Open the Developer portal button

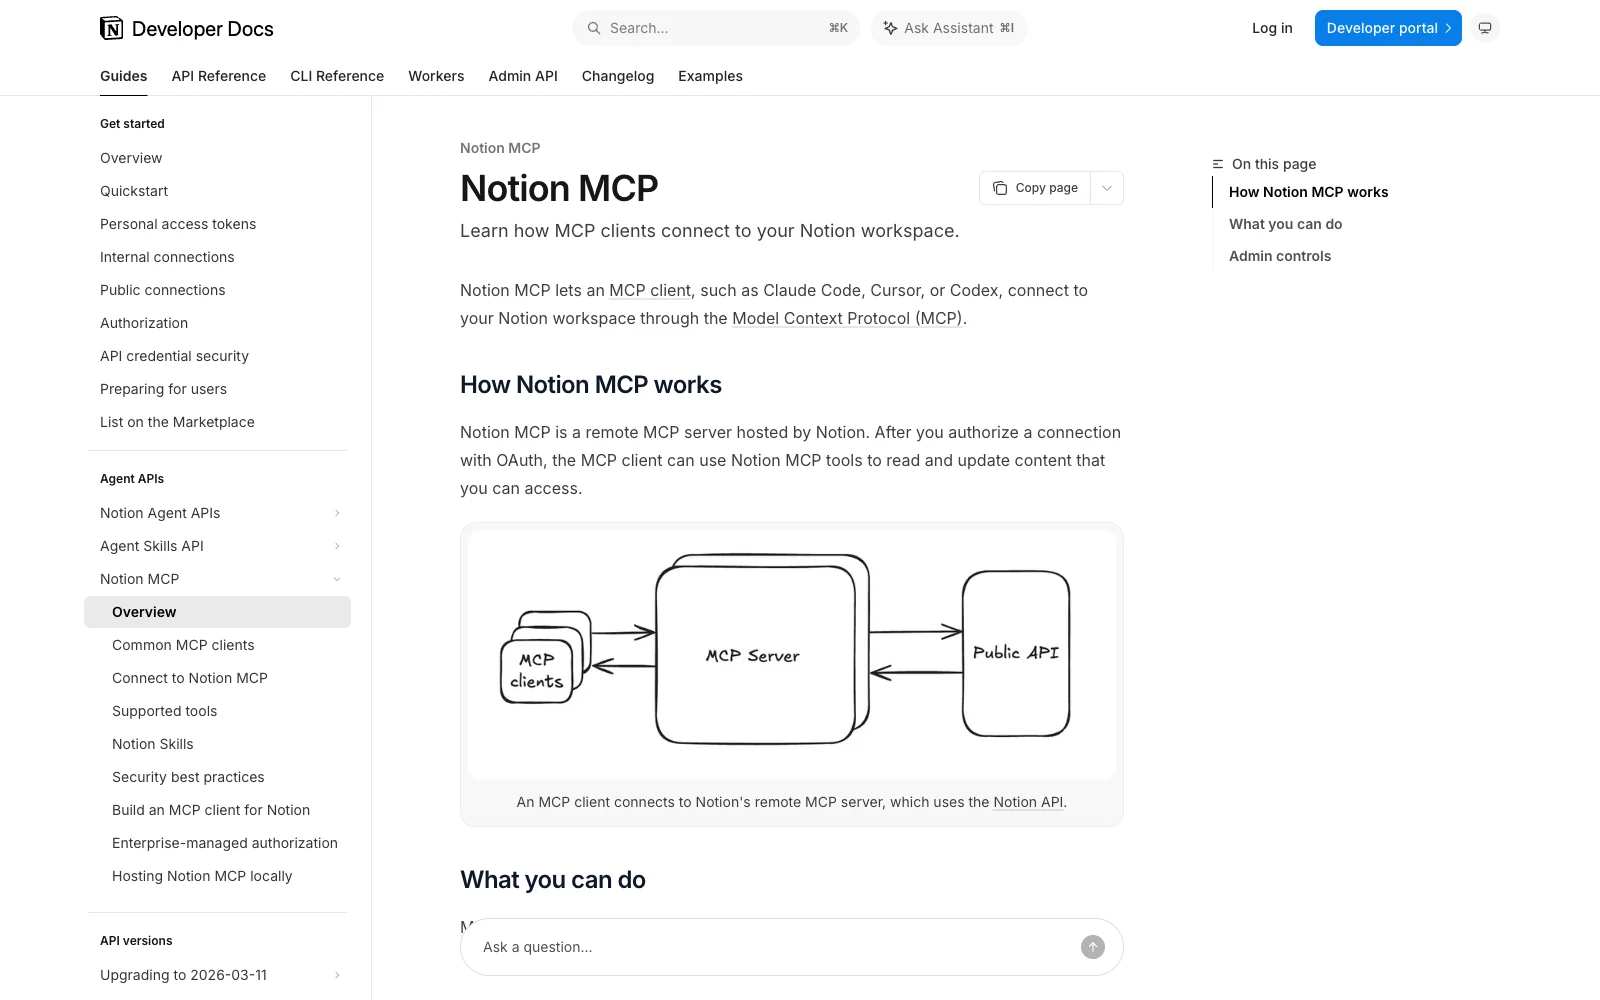(x=1388, y=28)
